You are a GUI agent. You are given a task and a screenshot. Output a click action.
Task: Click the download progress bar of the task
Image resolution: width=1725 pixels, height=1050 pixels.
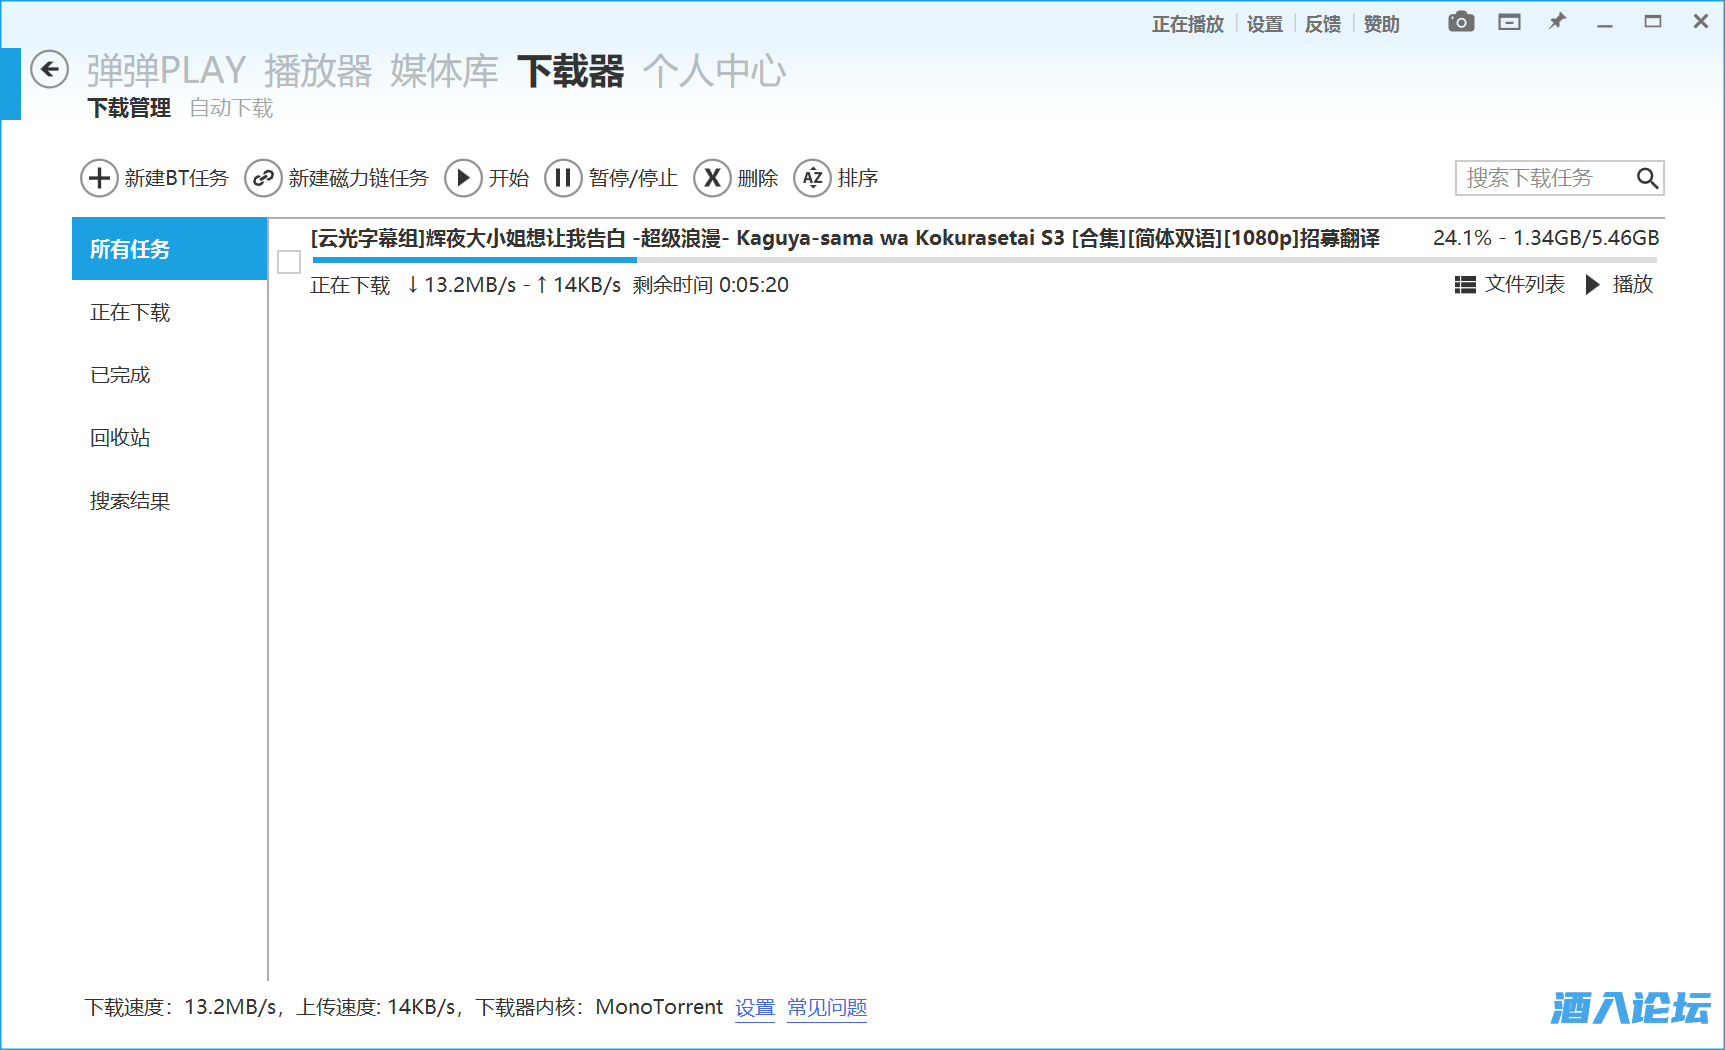[x=984, y=260]
